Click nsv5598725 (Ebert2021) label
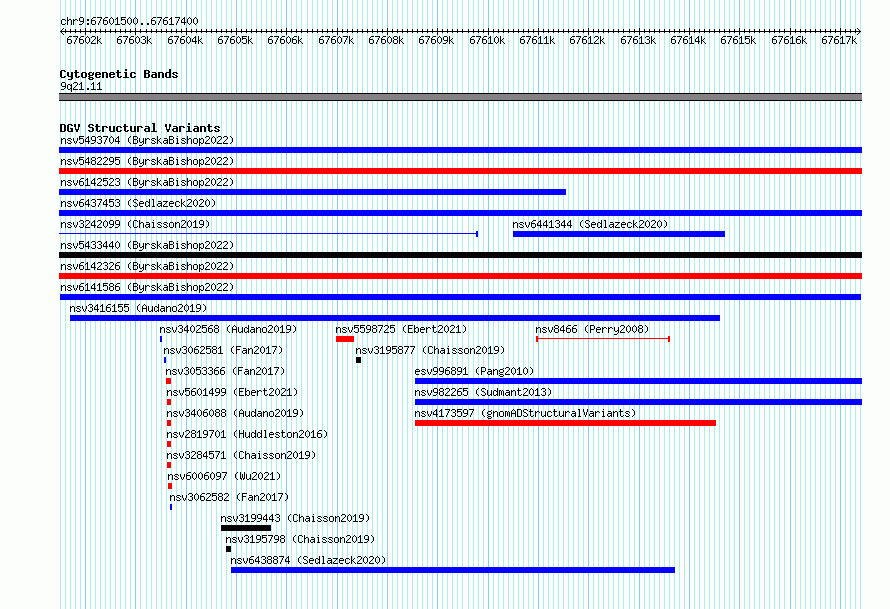890x609 pixels. click(401, 329)
